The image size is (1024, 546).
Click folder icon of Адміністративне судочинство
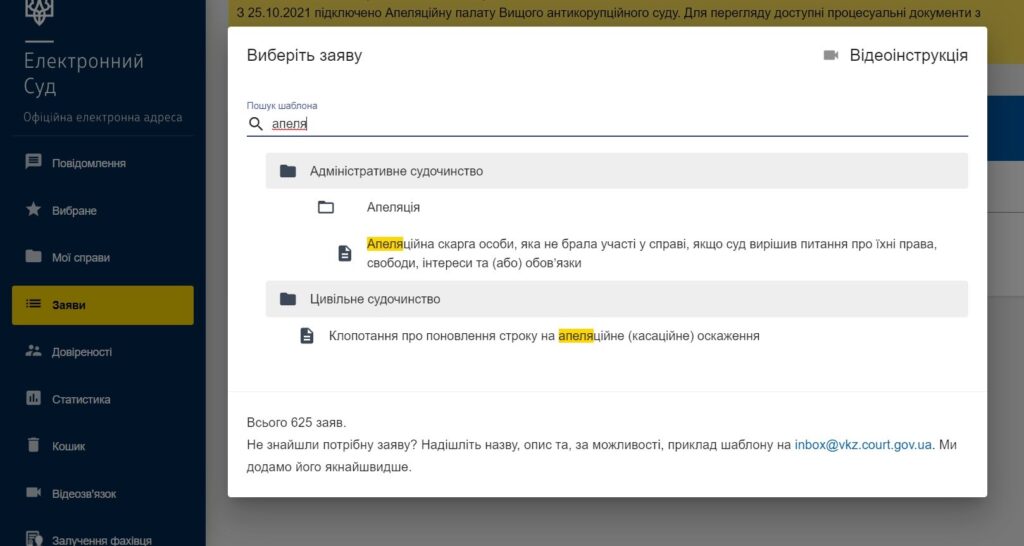pyautogui.click(x=288, y=171)
